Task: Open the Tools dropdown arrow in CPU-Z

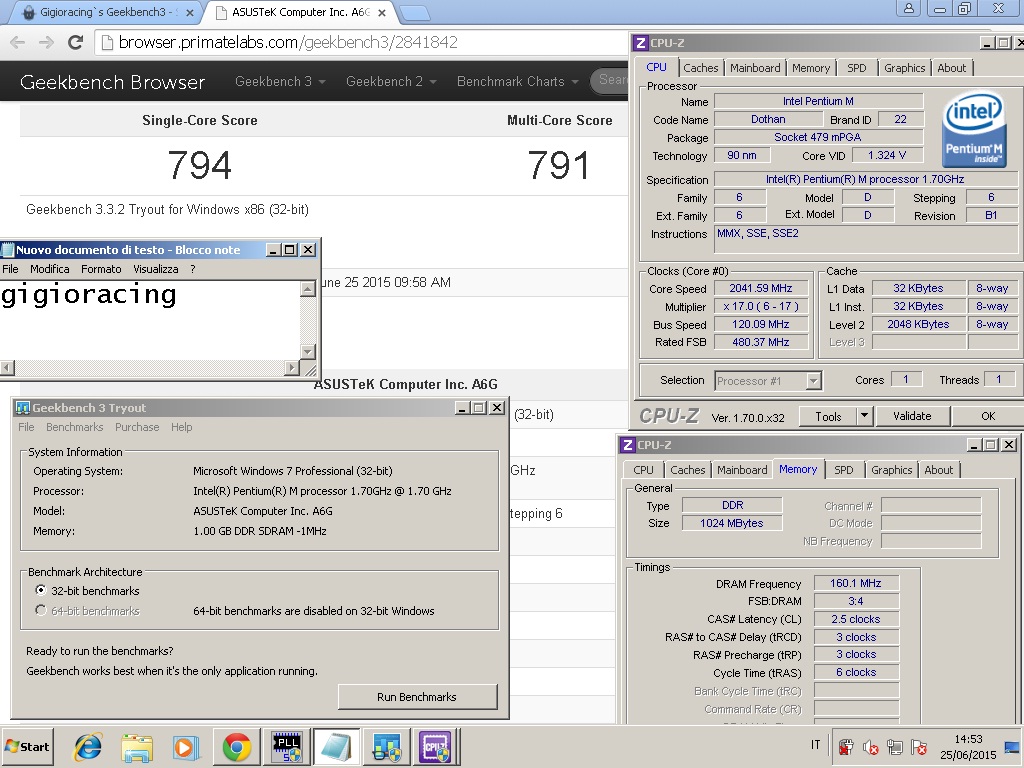Action: point(863,416)
